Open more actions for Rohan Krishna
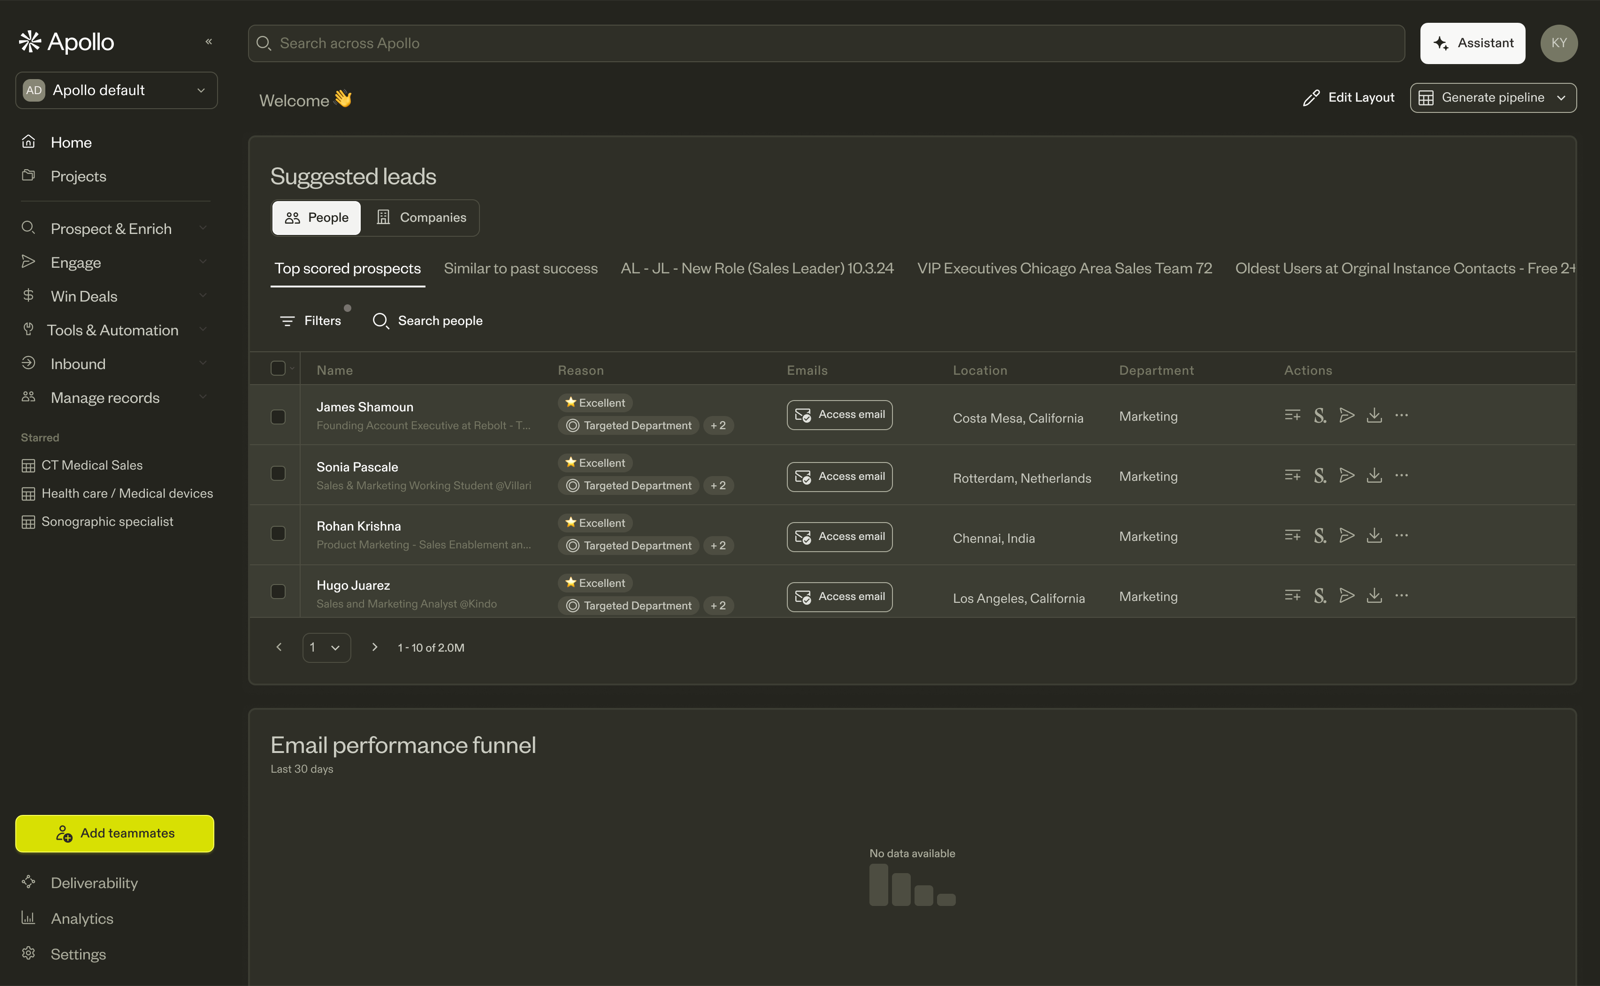This screenshot has height=986, width=1600. (x=1402, y=535)
